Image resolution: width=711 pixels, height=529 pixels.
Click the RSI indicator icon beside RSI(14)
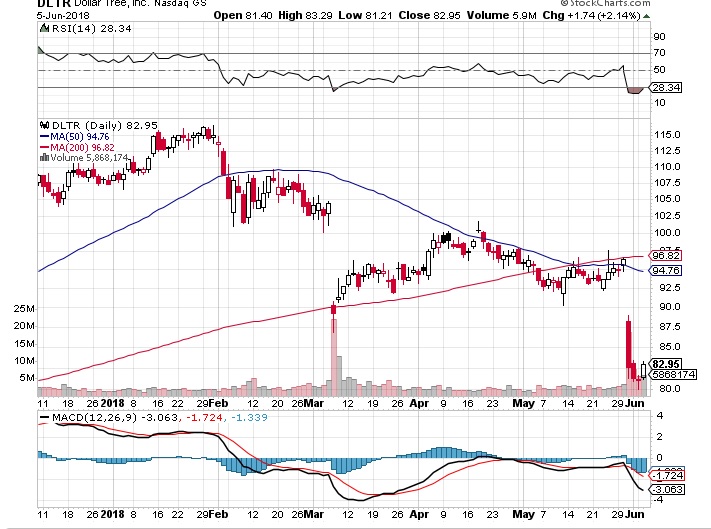click(x=44, y=29)
